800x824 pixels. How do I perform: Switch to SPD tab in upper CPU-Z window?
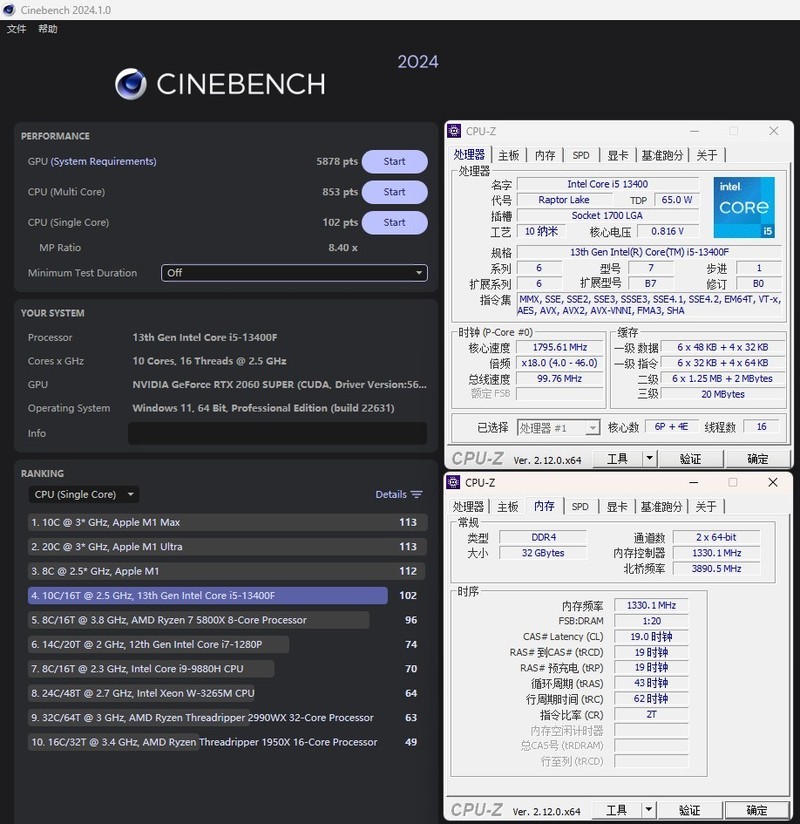point(581,156)
